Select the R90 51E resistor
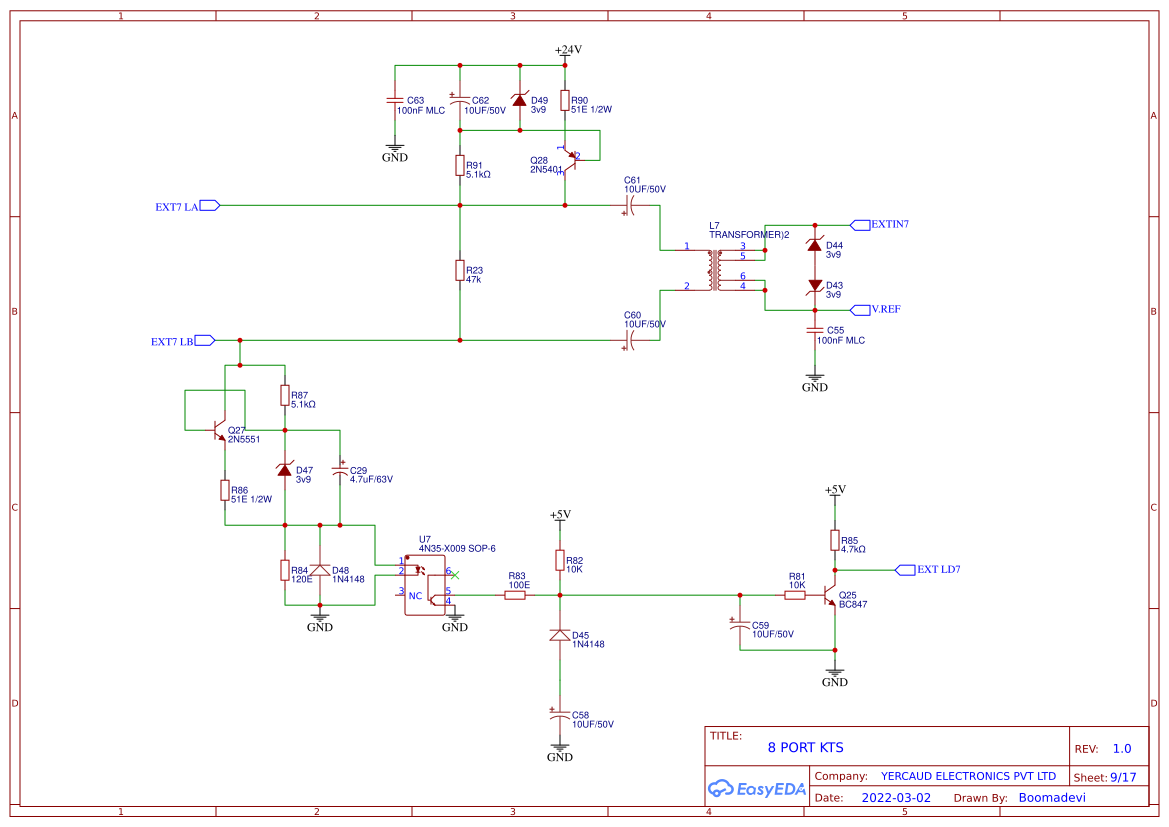The image size is (1169, 827). 565,101
